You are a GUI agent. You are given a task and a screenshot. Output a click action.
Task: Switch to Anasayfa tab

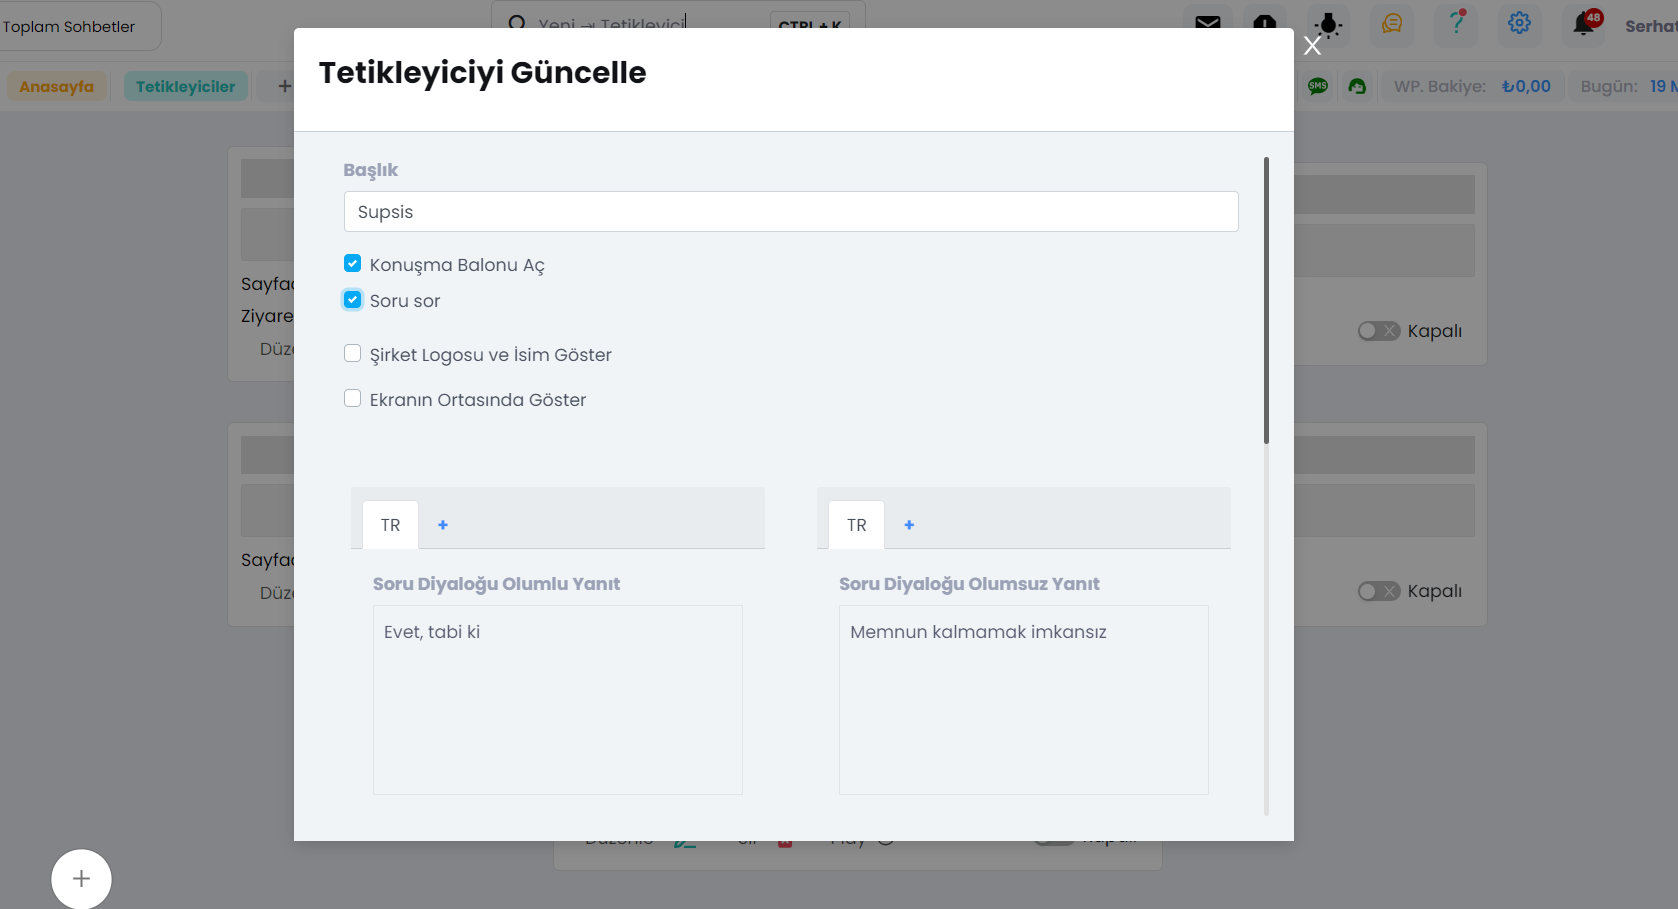click(57, 86)
